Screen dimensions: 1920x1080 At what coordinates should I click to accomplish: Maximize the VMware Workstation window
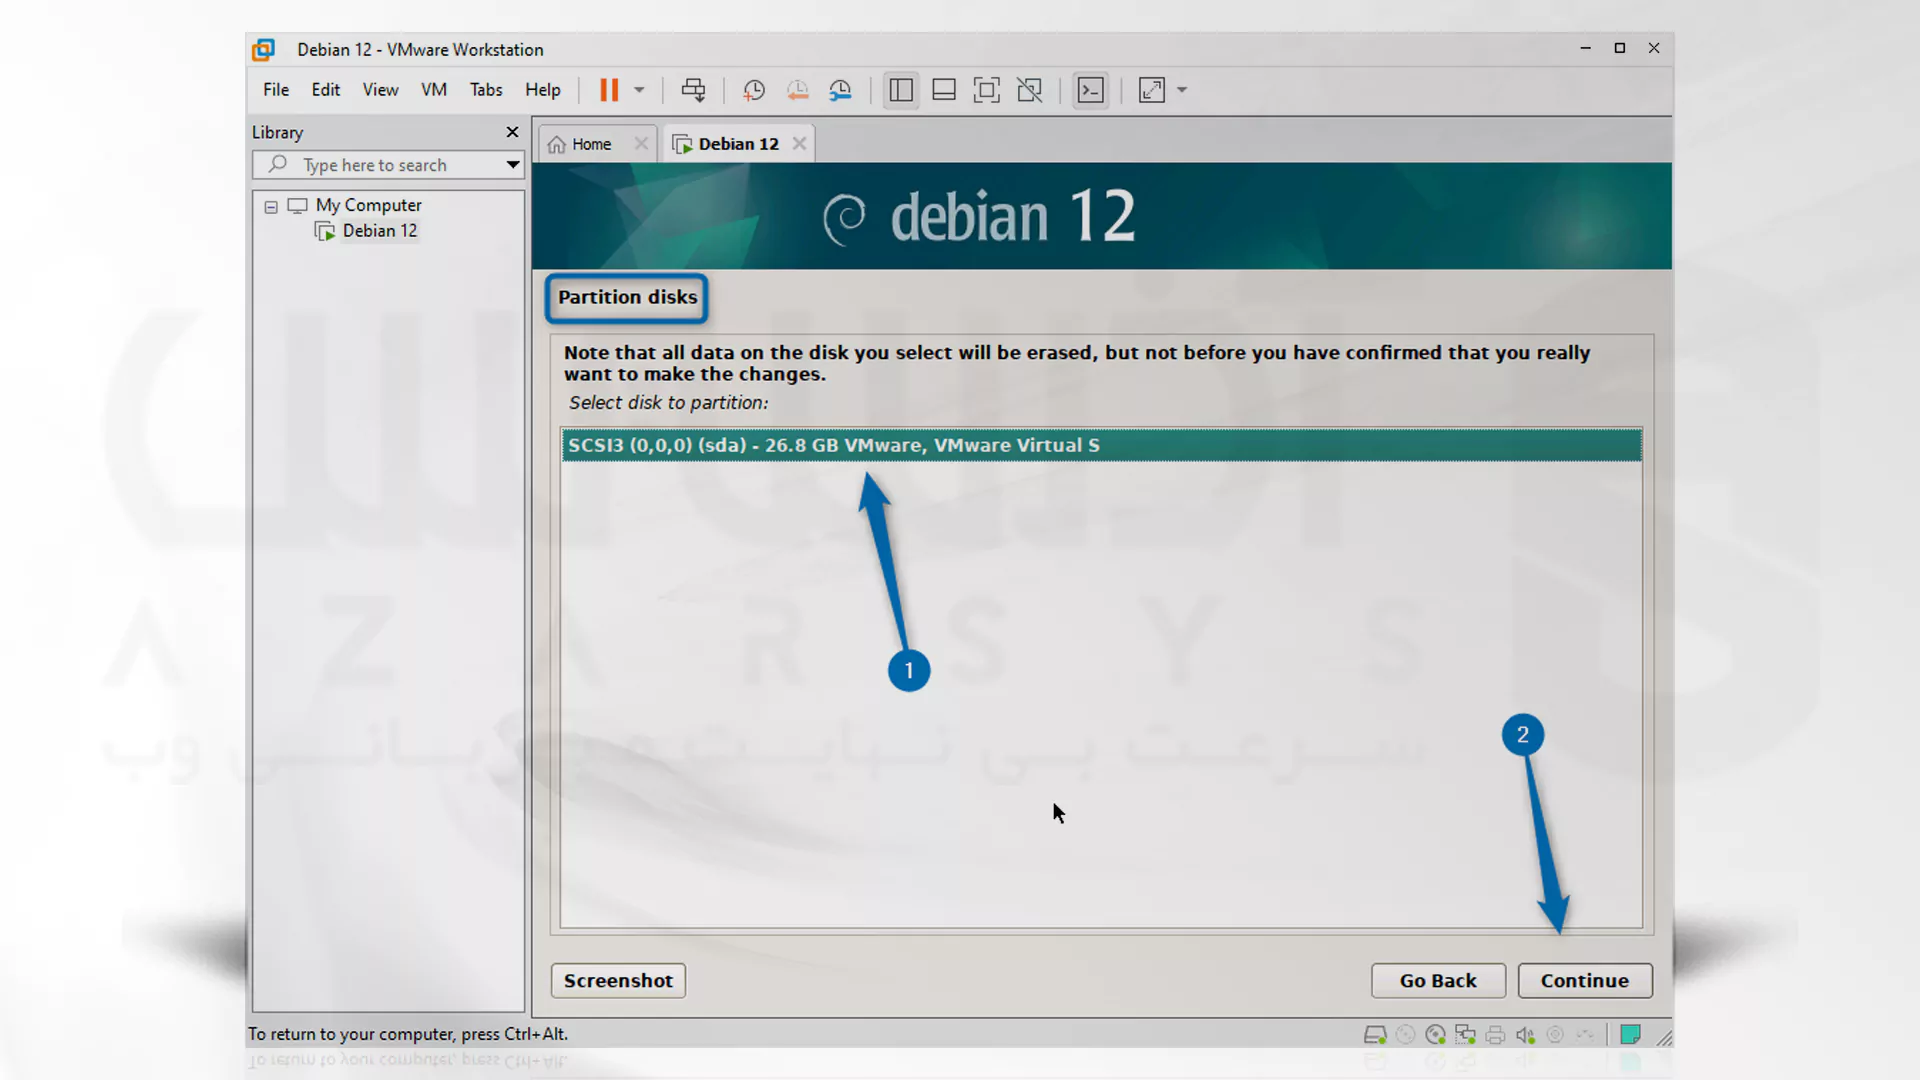(1619, 48)
